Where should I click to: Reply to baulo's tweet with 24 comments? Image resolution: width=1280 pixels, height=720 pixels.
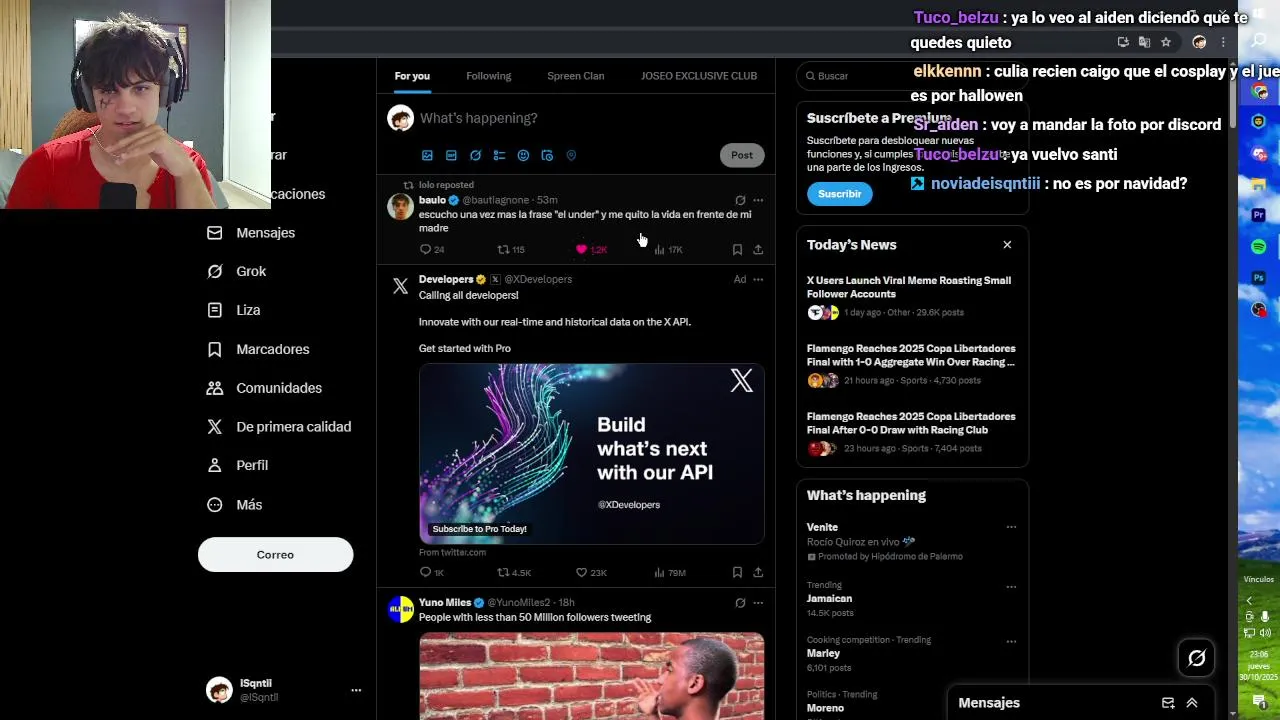431,249
